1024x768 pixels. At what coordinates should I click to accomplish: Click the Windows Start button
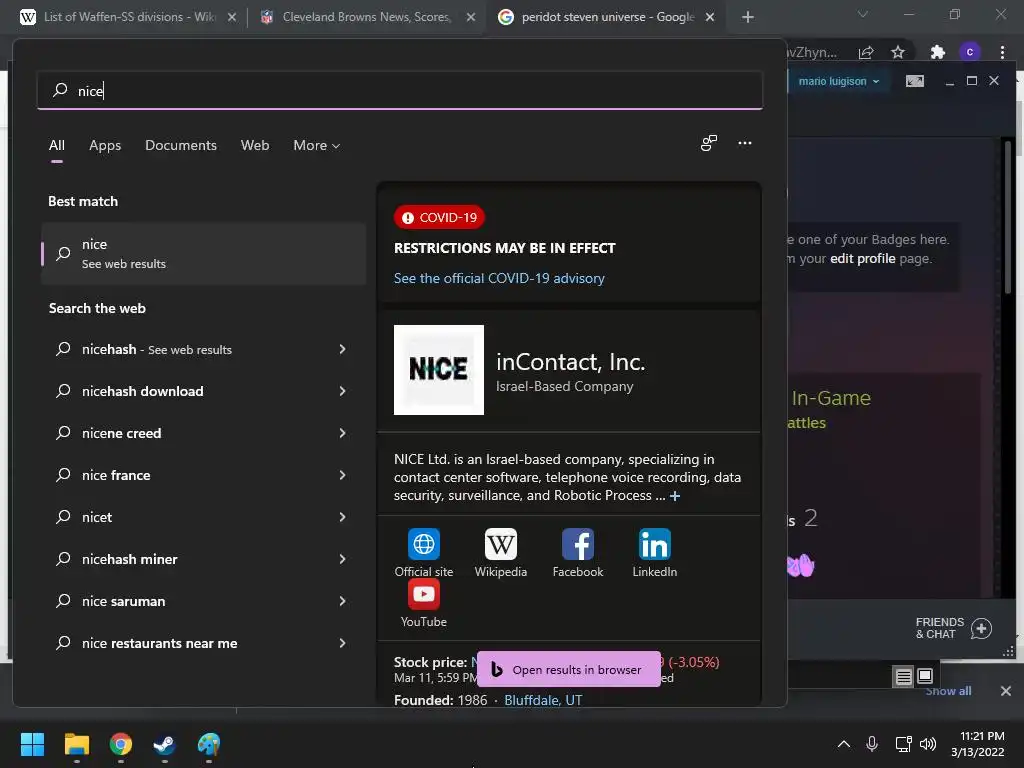(32, 744)
